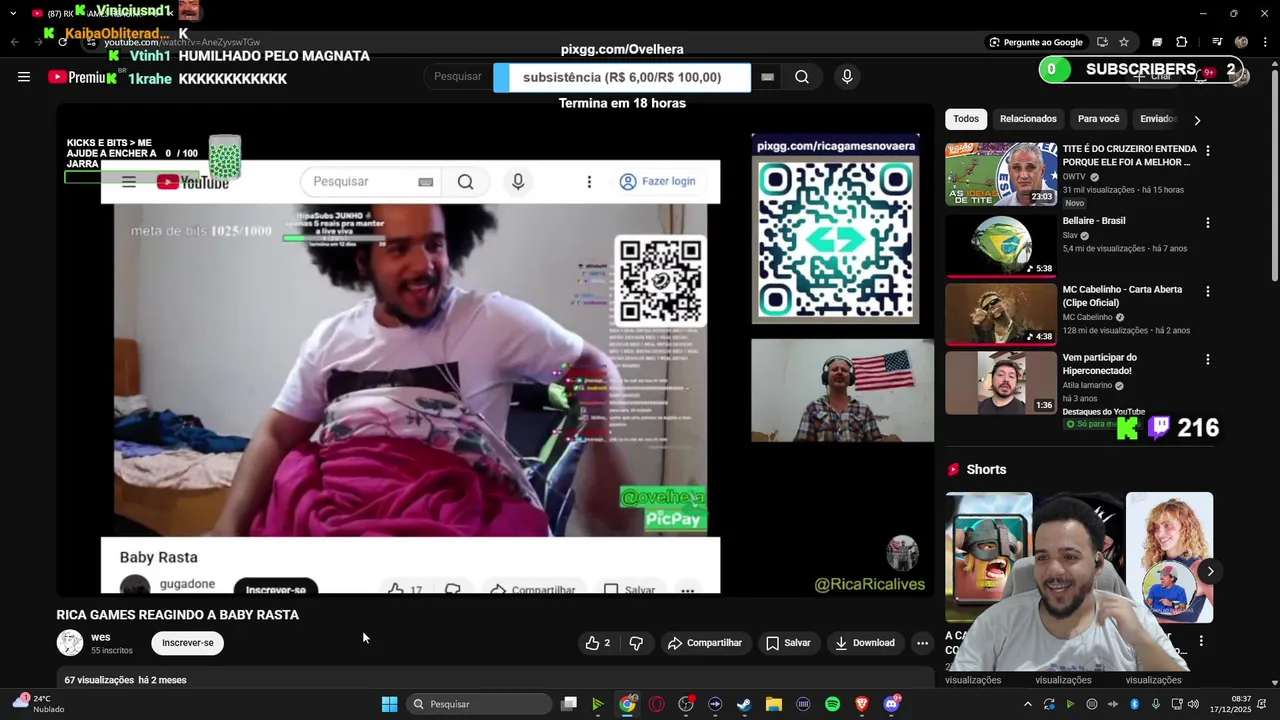Open Google Chrome from the taskbar

coord(626,704)
